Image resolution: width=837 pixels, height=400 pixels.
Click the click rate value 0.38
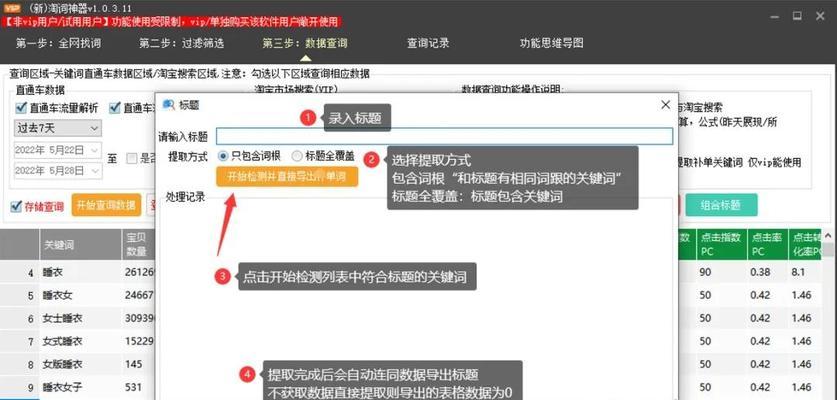click(760, 272)
